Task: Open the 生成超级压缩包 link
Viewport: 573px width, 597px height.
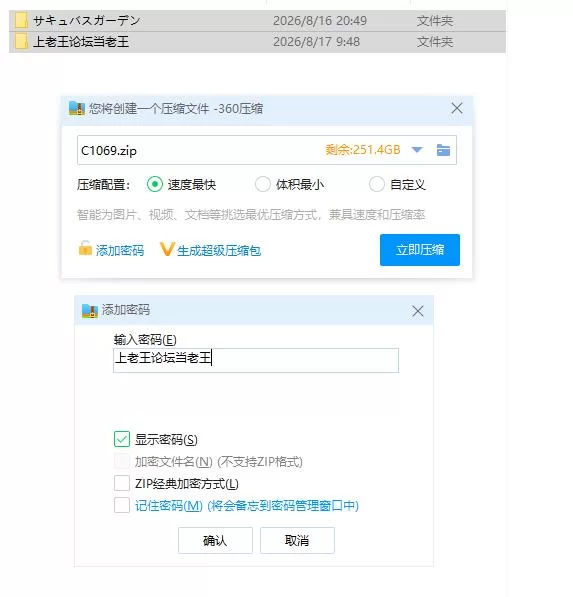Action: coord(219,251)
